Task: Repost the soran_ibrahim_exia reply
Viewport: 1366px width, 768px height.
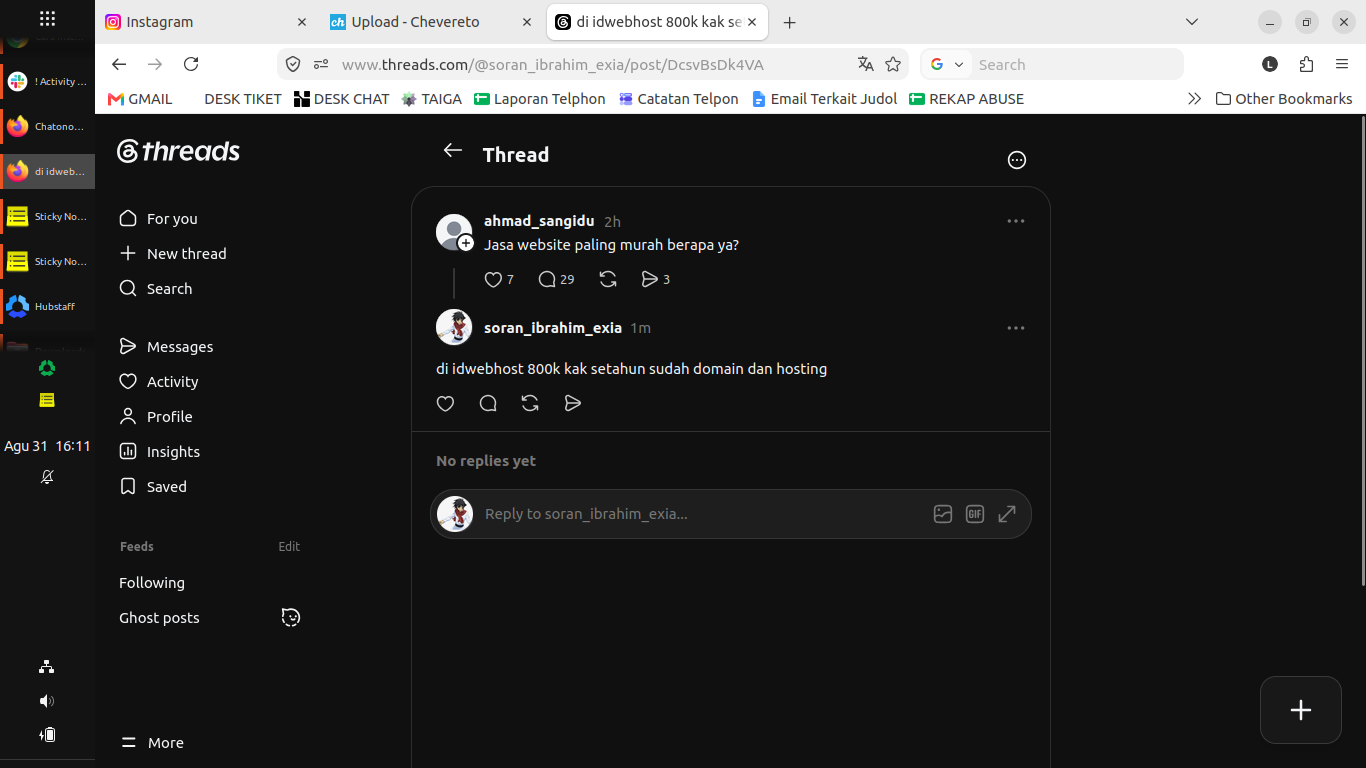Action: [530, 403]
